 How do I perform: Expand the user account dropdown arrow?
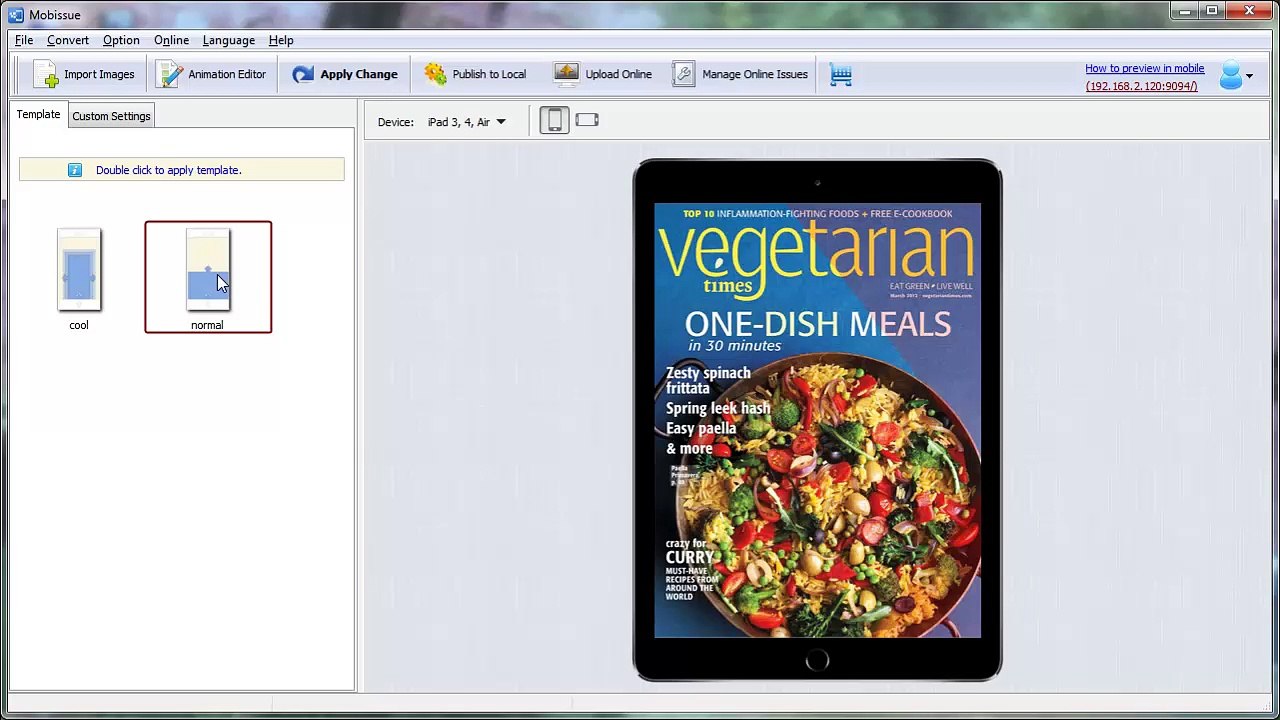coord(1249,76)
